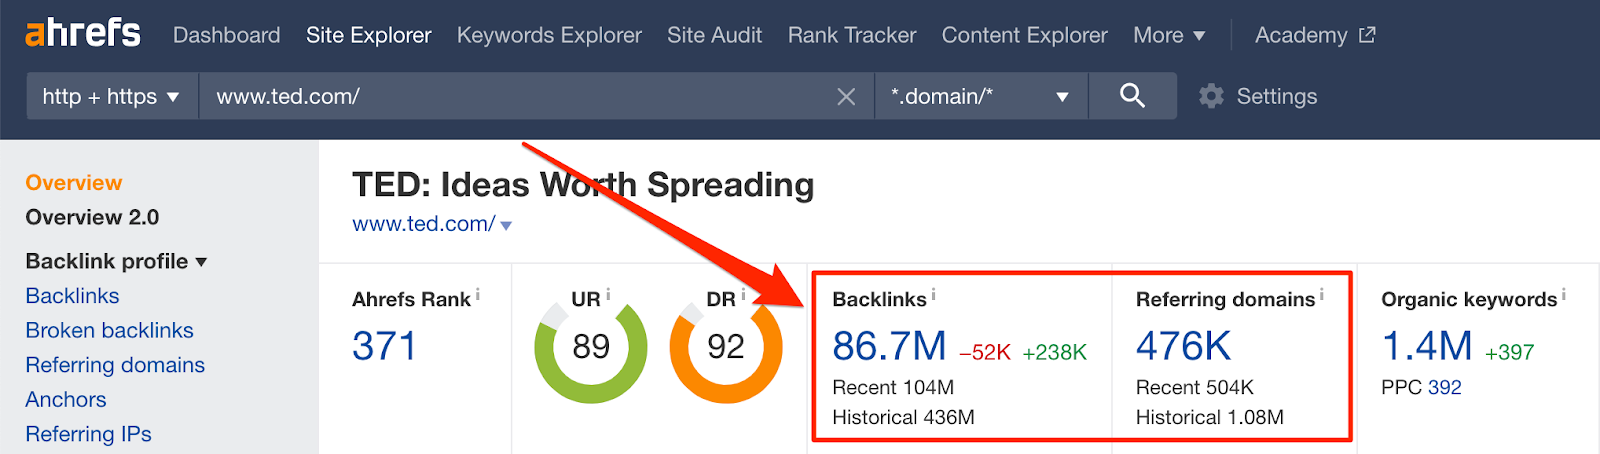Click the -52K lost backlinks figure
Viewport: 1600px width, 454px height.
point(985,352)
